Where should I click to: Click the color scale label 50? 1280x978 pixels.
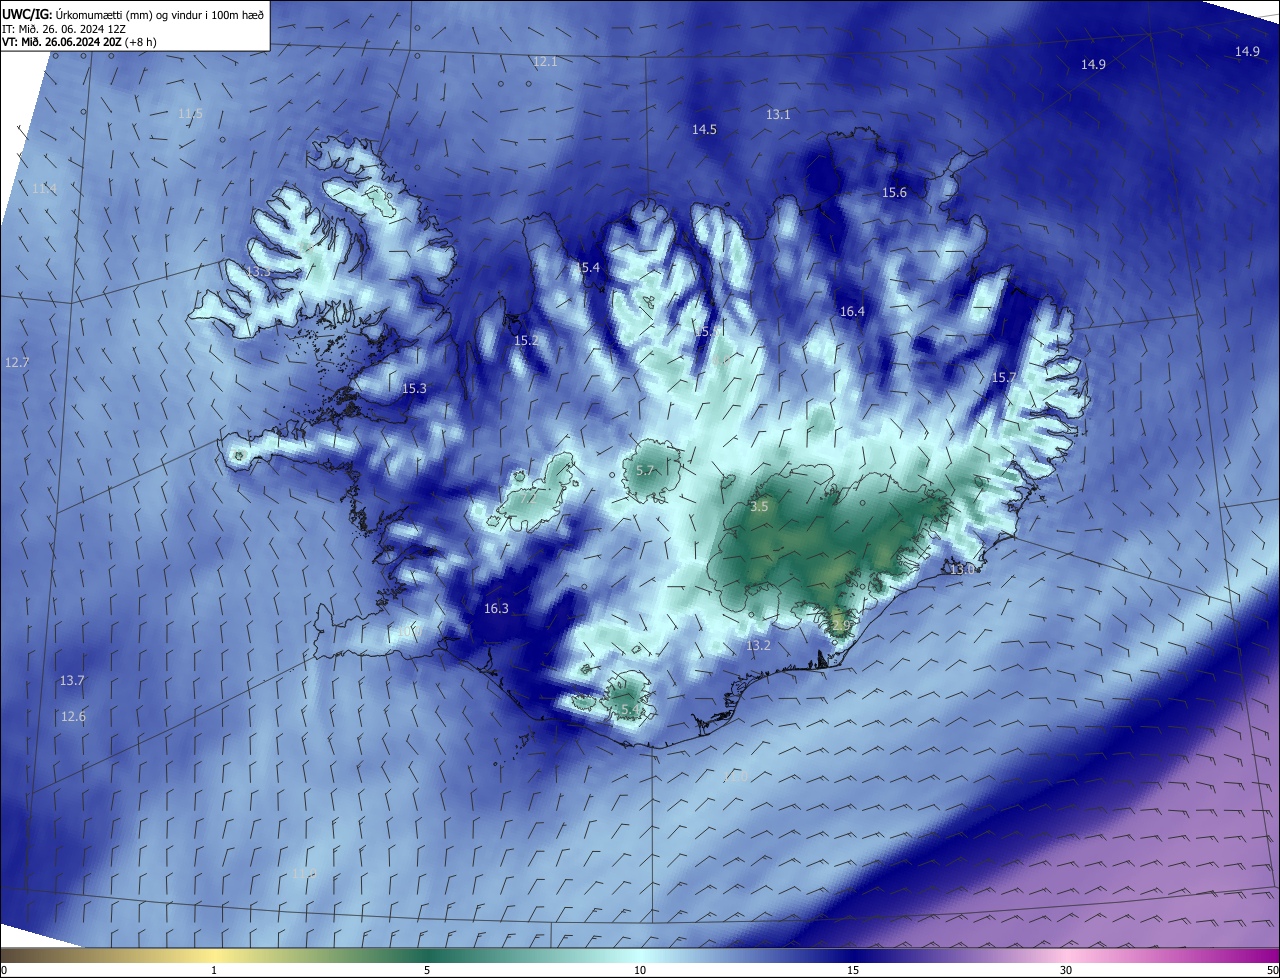[1272, 970]
